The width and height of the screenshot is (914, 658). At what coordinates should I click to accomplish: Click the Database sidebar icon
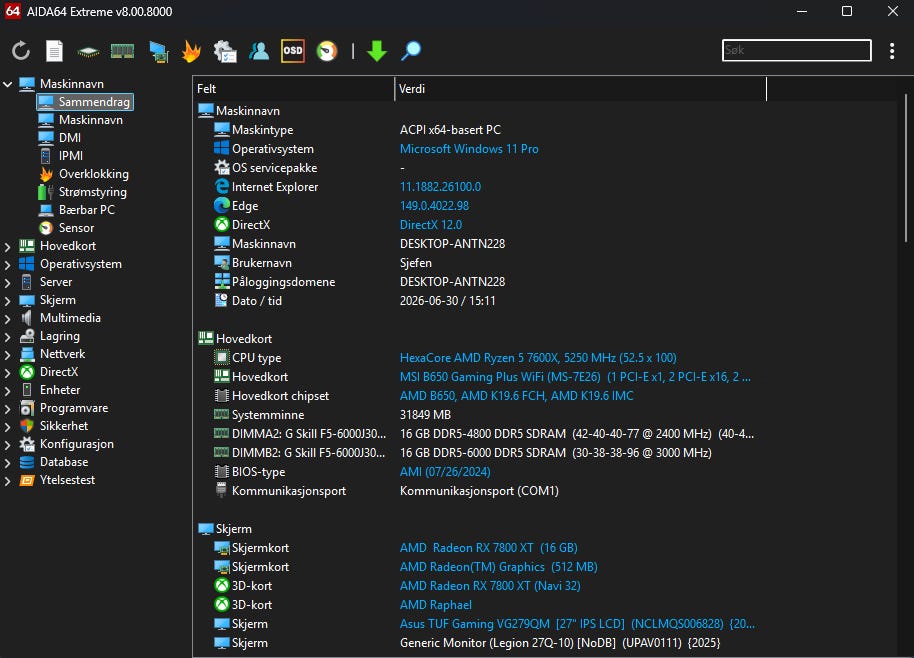[27, 462]
